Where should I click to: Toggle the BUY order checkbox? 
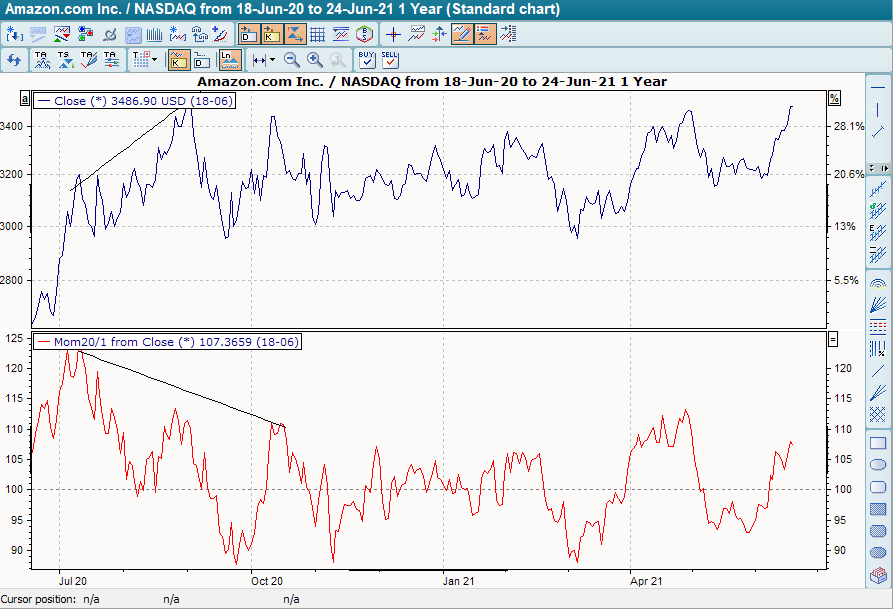point(366,59)
